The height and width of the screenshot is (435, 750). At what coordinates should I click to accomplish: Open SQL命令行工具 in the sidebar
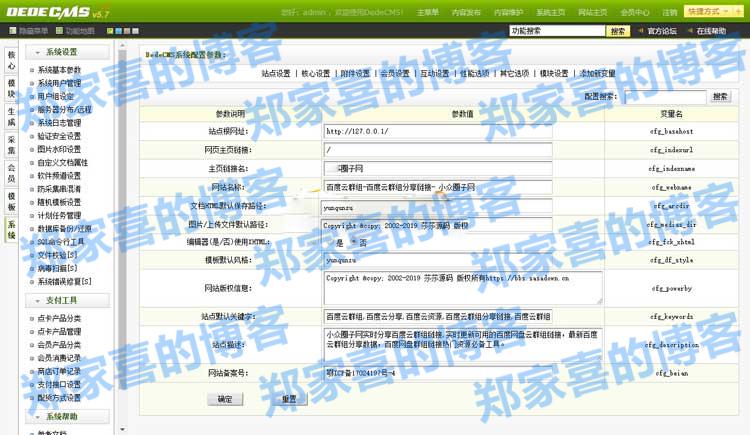61,242
